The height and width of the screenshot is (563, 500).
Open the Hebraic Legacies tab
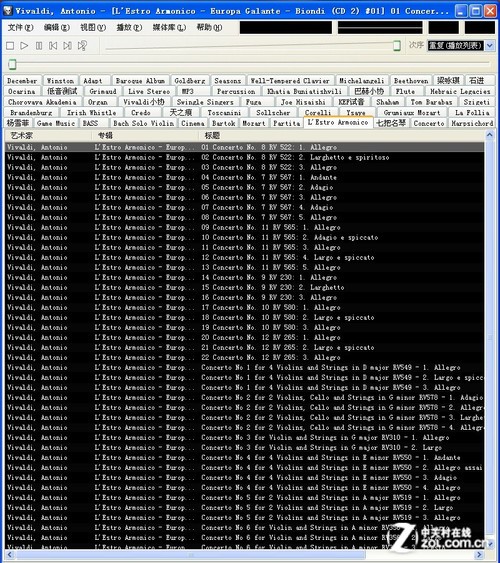(460, 92)
